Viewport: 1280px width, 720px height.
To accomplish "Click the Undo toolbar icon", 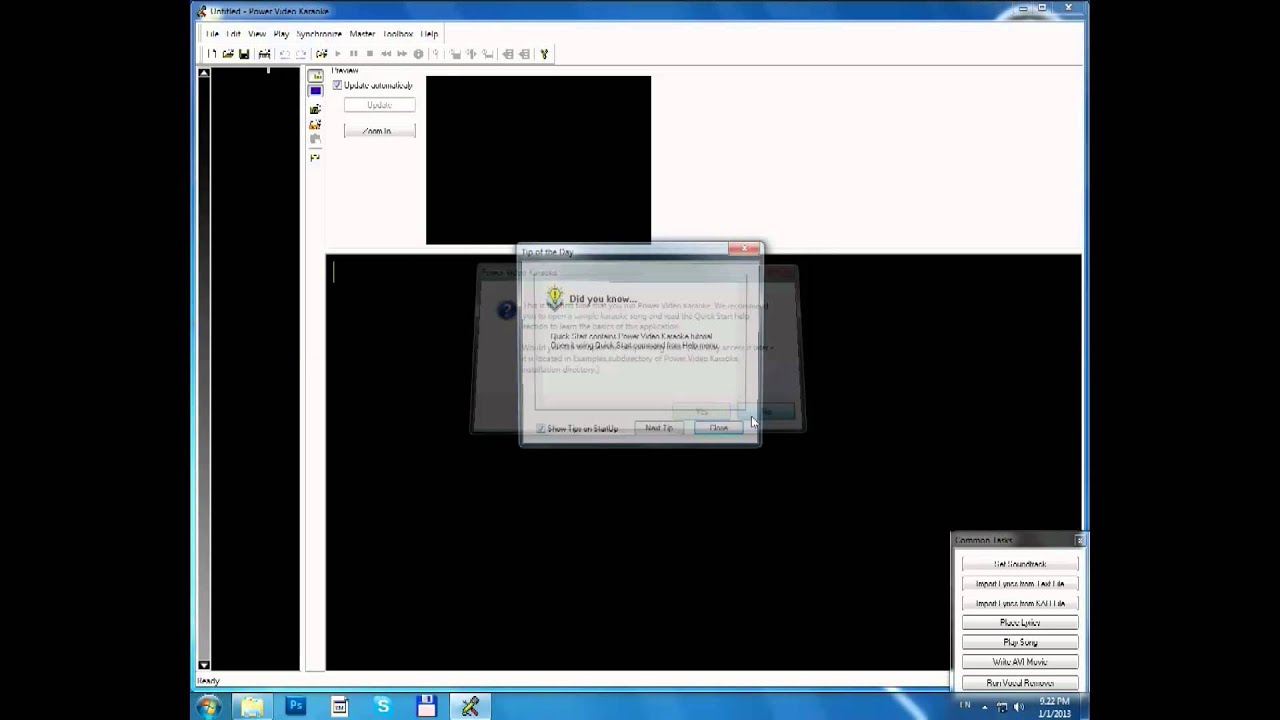I will (x=285, y=54).
